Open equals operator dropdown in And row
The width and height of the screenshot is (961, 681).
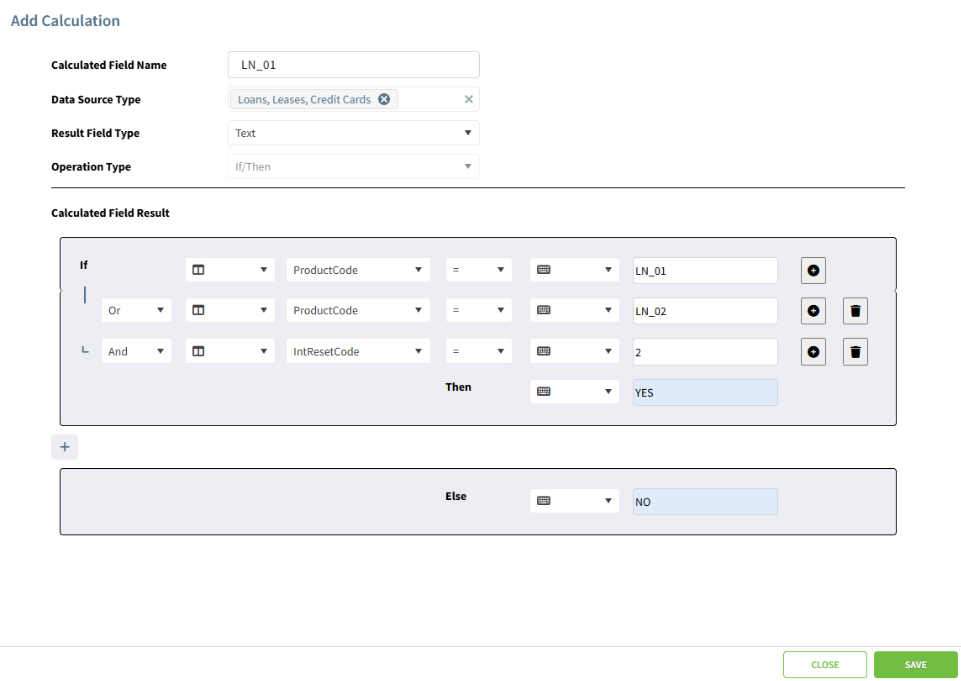[479, 351]
